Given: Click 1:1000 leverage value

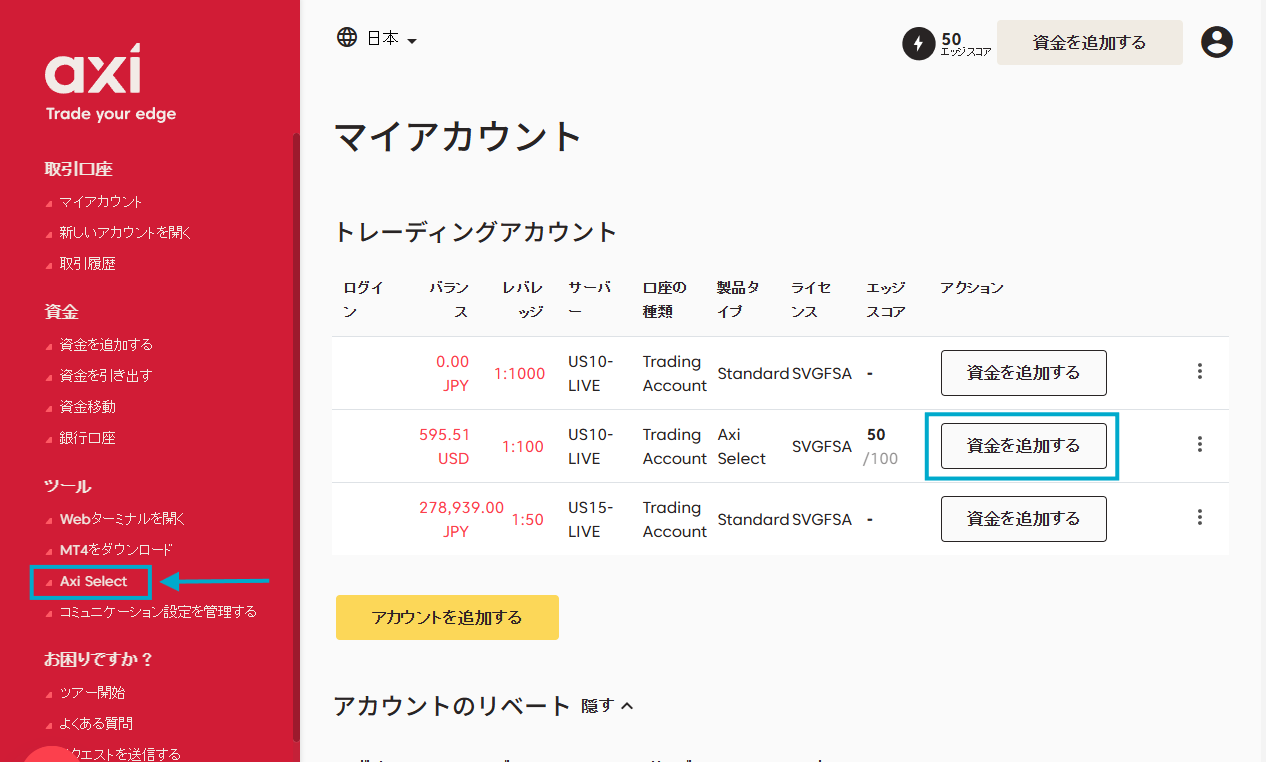Looking at the screenshot, I should (x=520, y=374).
